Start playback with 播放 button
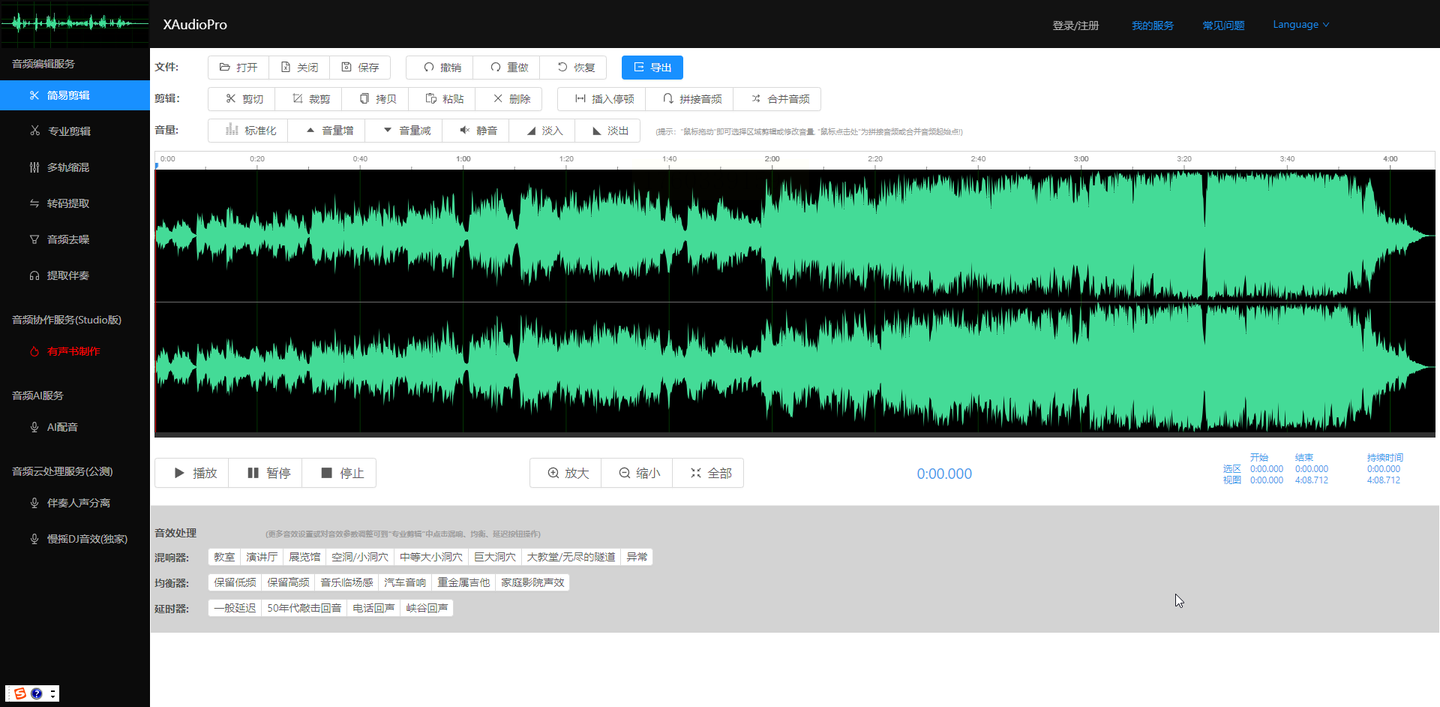Viewport: 1440px width, 707px height. click(193, 473)
